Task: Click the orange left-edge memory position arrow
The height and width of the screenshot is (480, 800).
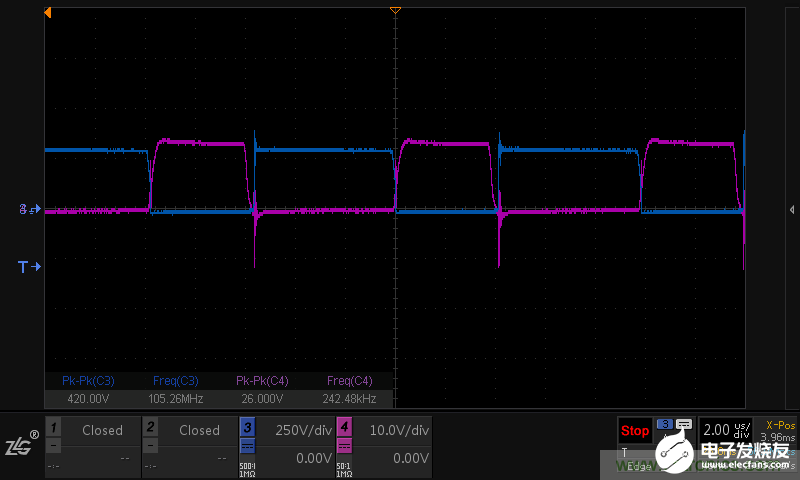Action: click(48, 12)
